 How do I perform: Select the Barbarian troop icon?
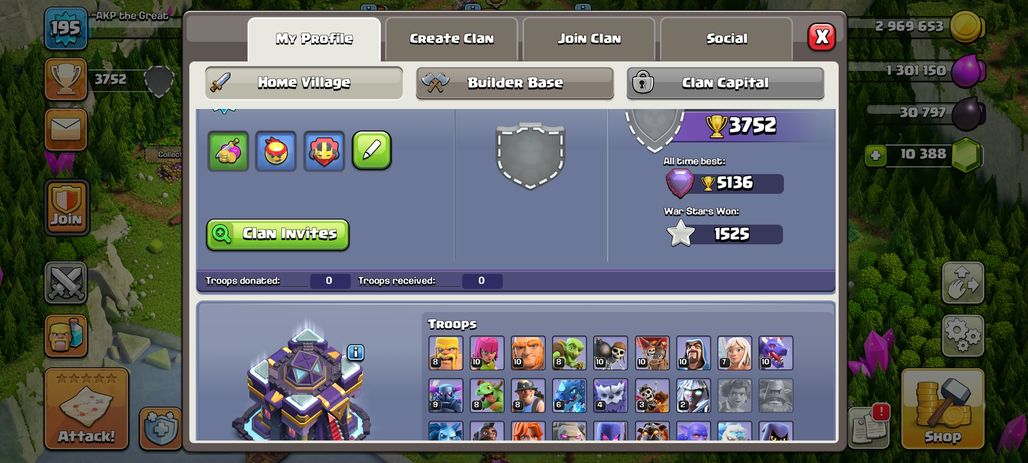pyautogui.click(x=446, y=353)
